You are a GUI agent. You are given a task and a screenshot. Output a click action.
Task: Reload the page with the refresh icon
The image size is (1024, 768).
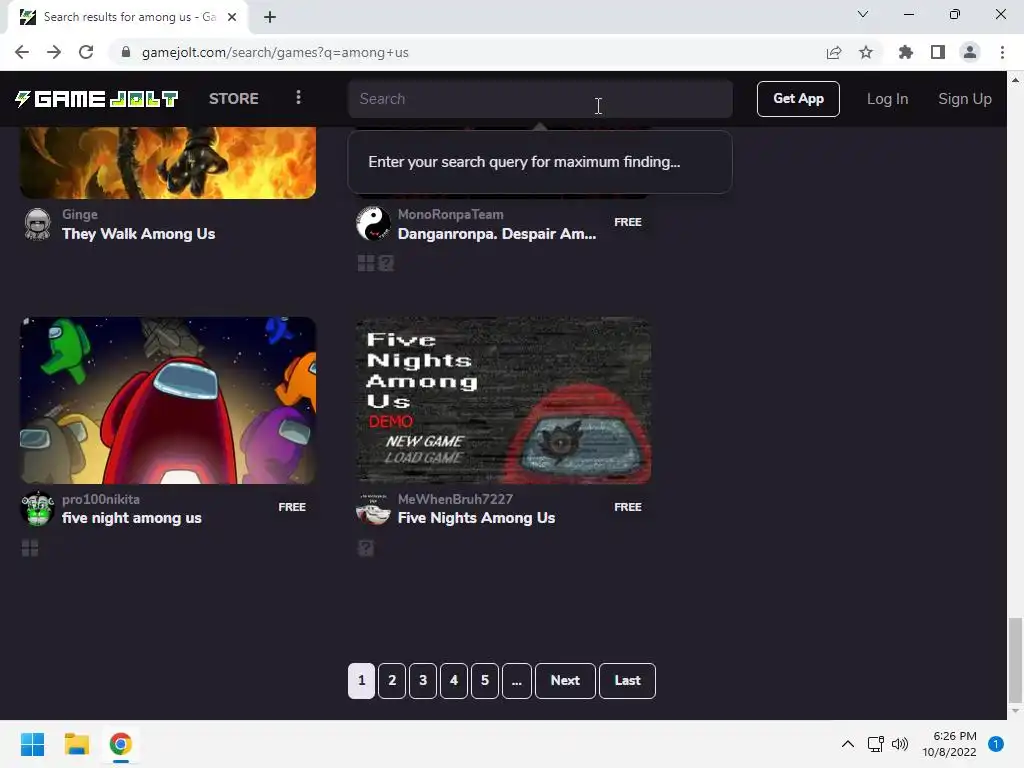(86, 52)
